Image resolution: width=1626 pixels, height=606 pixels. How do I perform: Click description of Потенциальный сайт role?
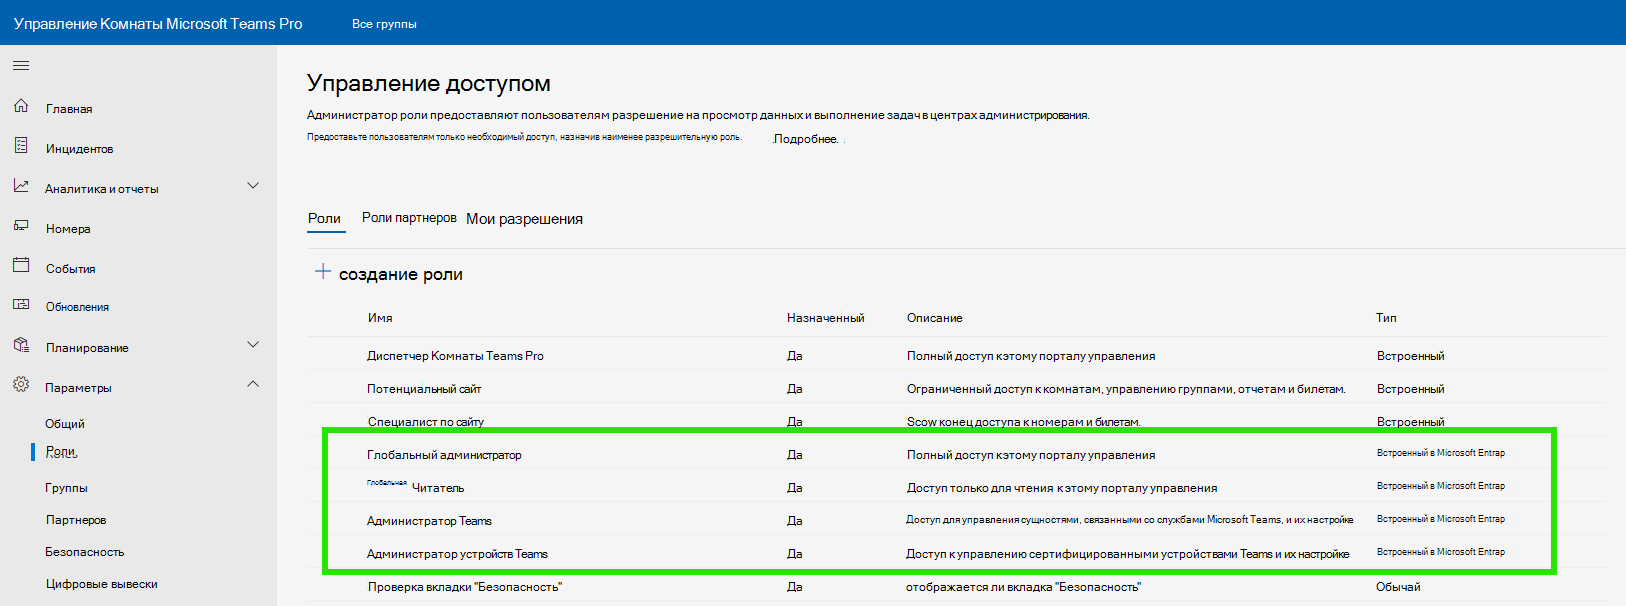point(1126,389)
